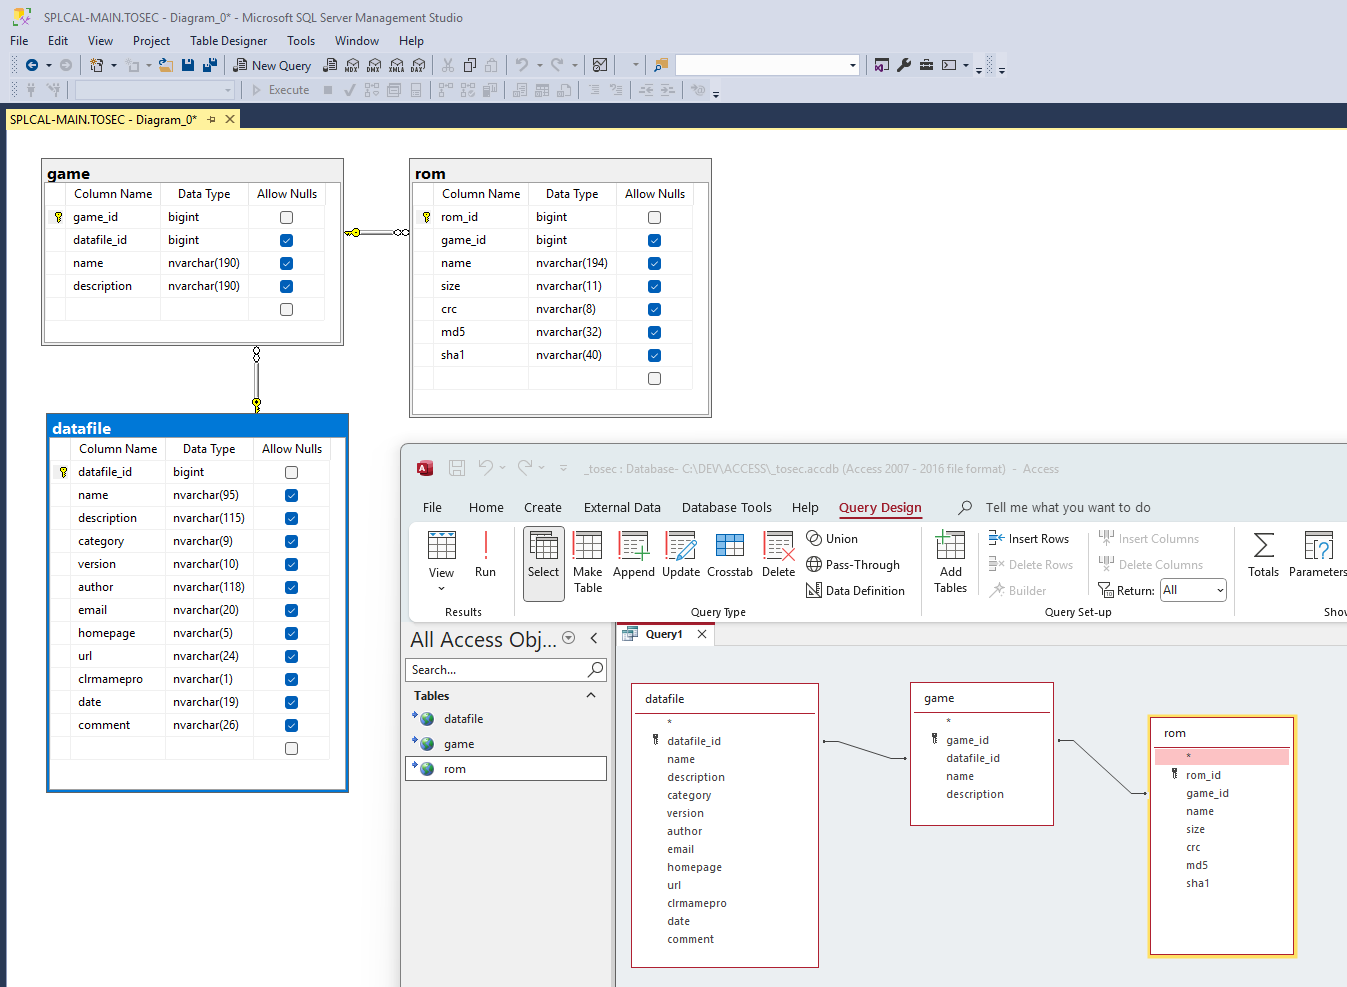Click 'clrmamepro' field in Access datafile table
The height and width of the screenshot is (987, 1347).
(697, 903)
